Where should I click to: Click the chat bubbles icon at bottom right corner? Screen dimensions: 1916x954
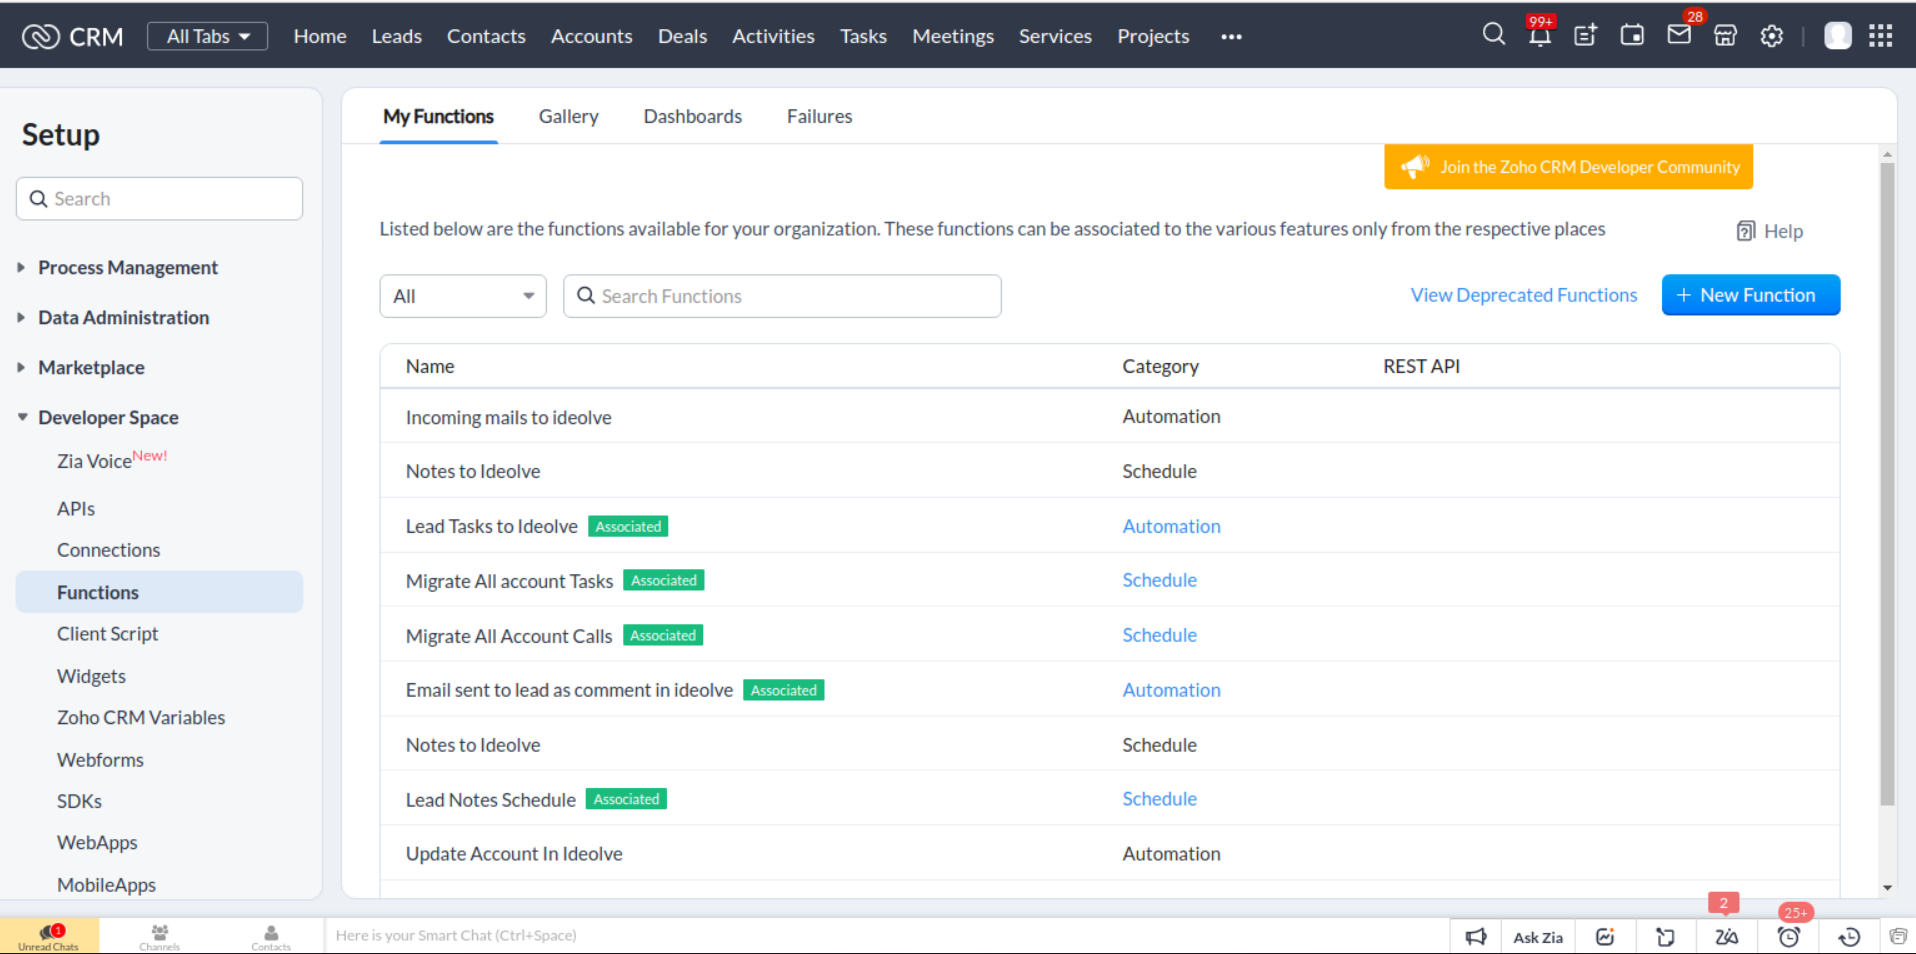[x=1898, y=937]
